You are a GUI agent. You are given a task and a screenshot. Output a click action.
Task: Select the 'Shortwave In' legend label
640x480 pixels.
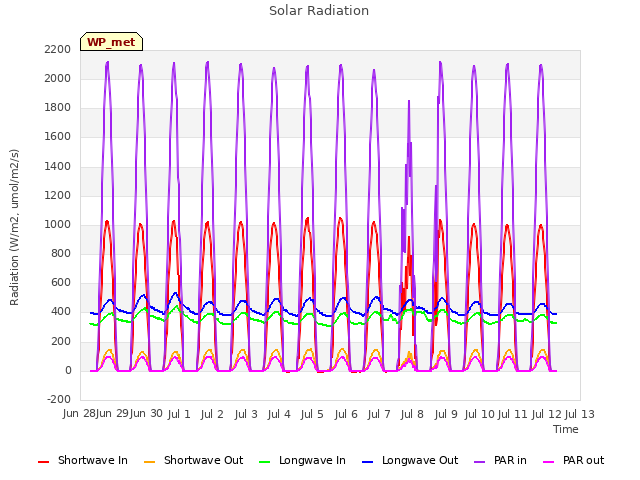pos(93,460)
